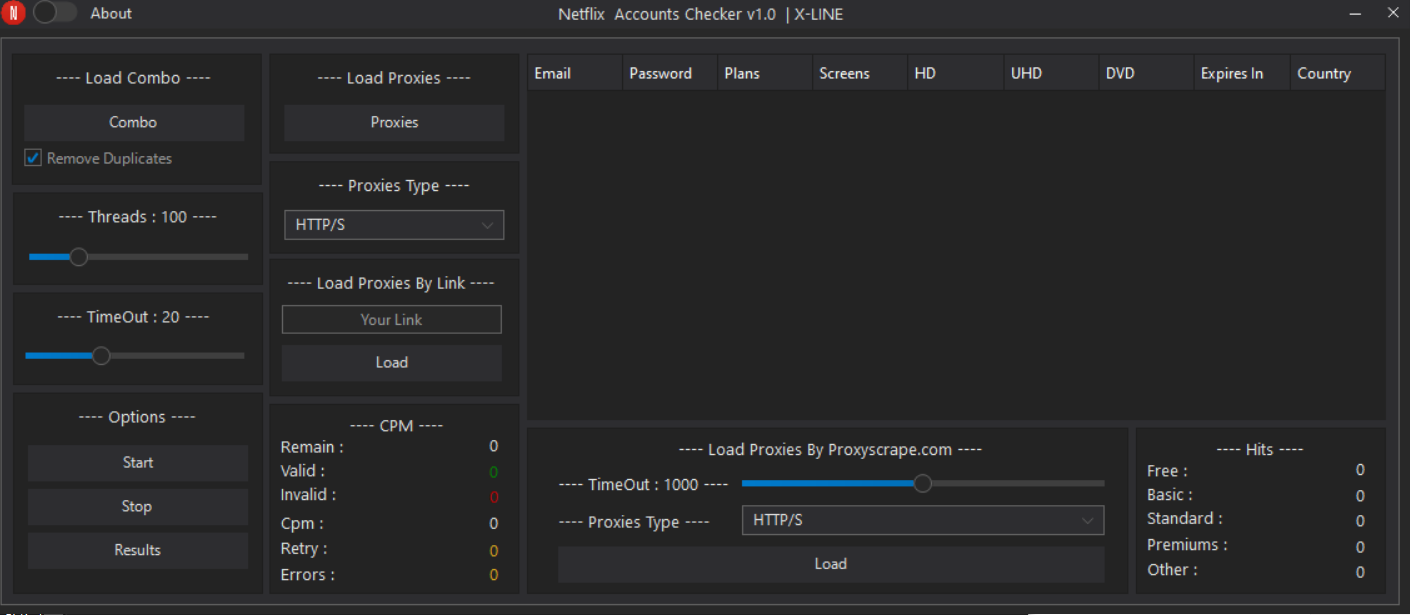Click the Load button under Proxyscrape section
Screen dimensions: 1410x615
click(830, 563)
